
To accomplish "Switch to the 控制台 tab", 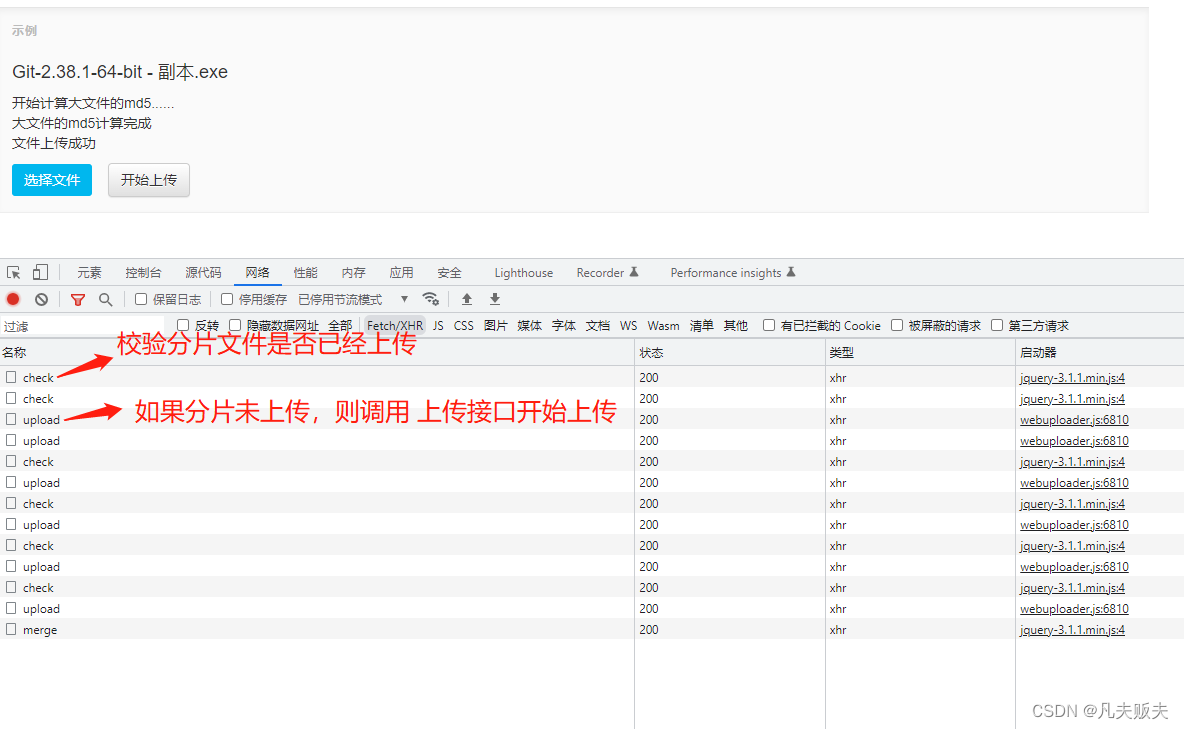I will 143,273.
